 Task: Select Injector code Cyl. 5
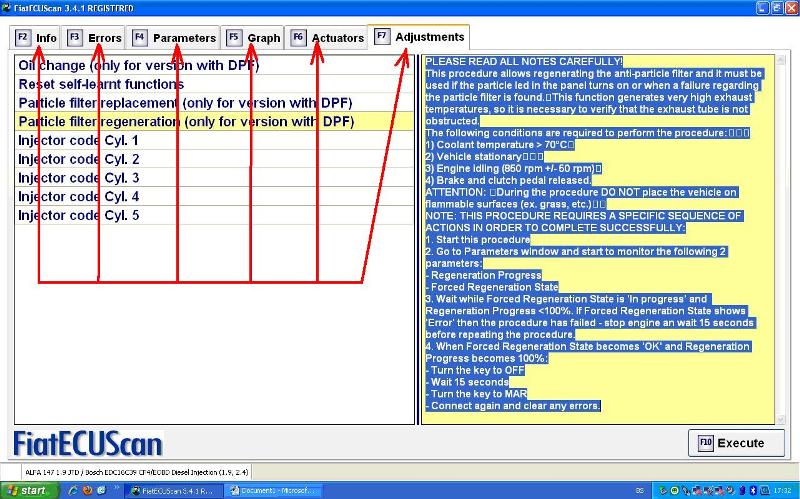(x=214, y=215)
